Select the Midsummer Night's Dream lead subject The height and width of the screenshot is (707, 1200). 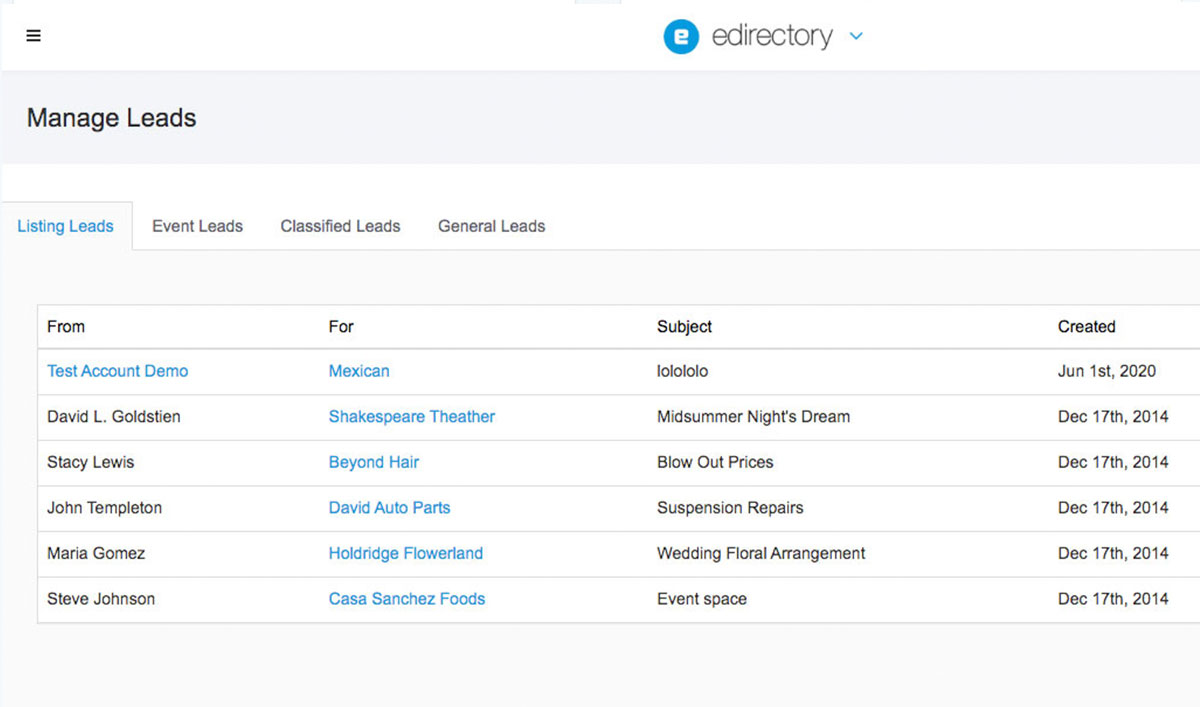(753, 417)
